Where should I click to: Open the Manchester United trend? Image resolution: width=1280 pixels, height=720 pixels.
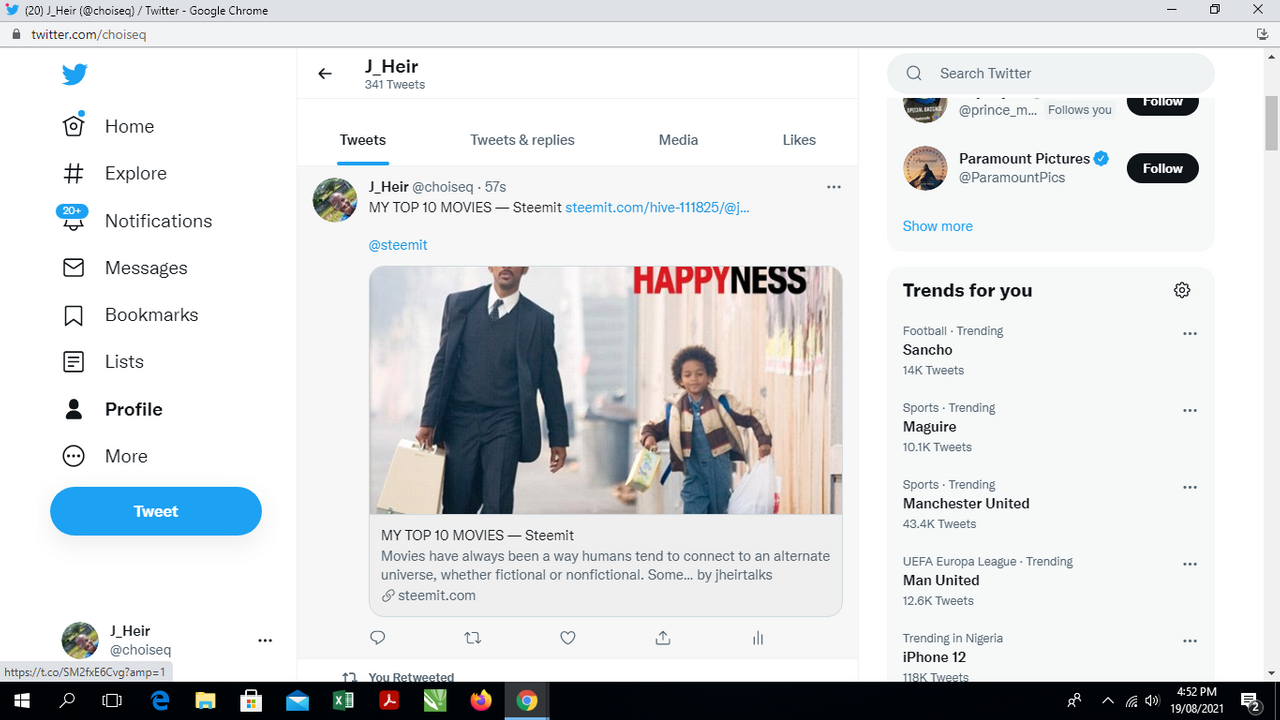click(x=966, y=504)
